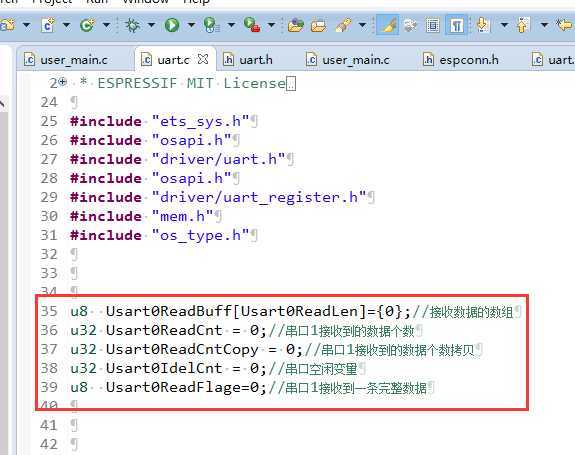Open Next Annotation dropdown arrow

[505, 25]
